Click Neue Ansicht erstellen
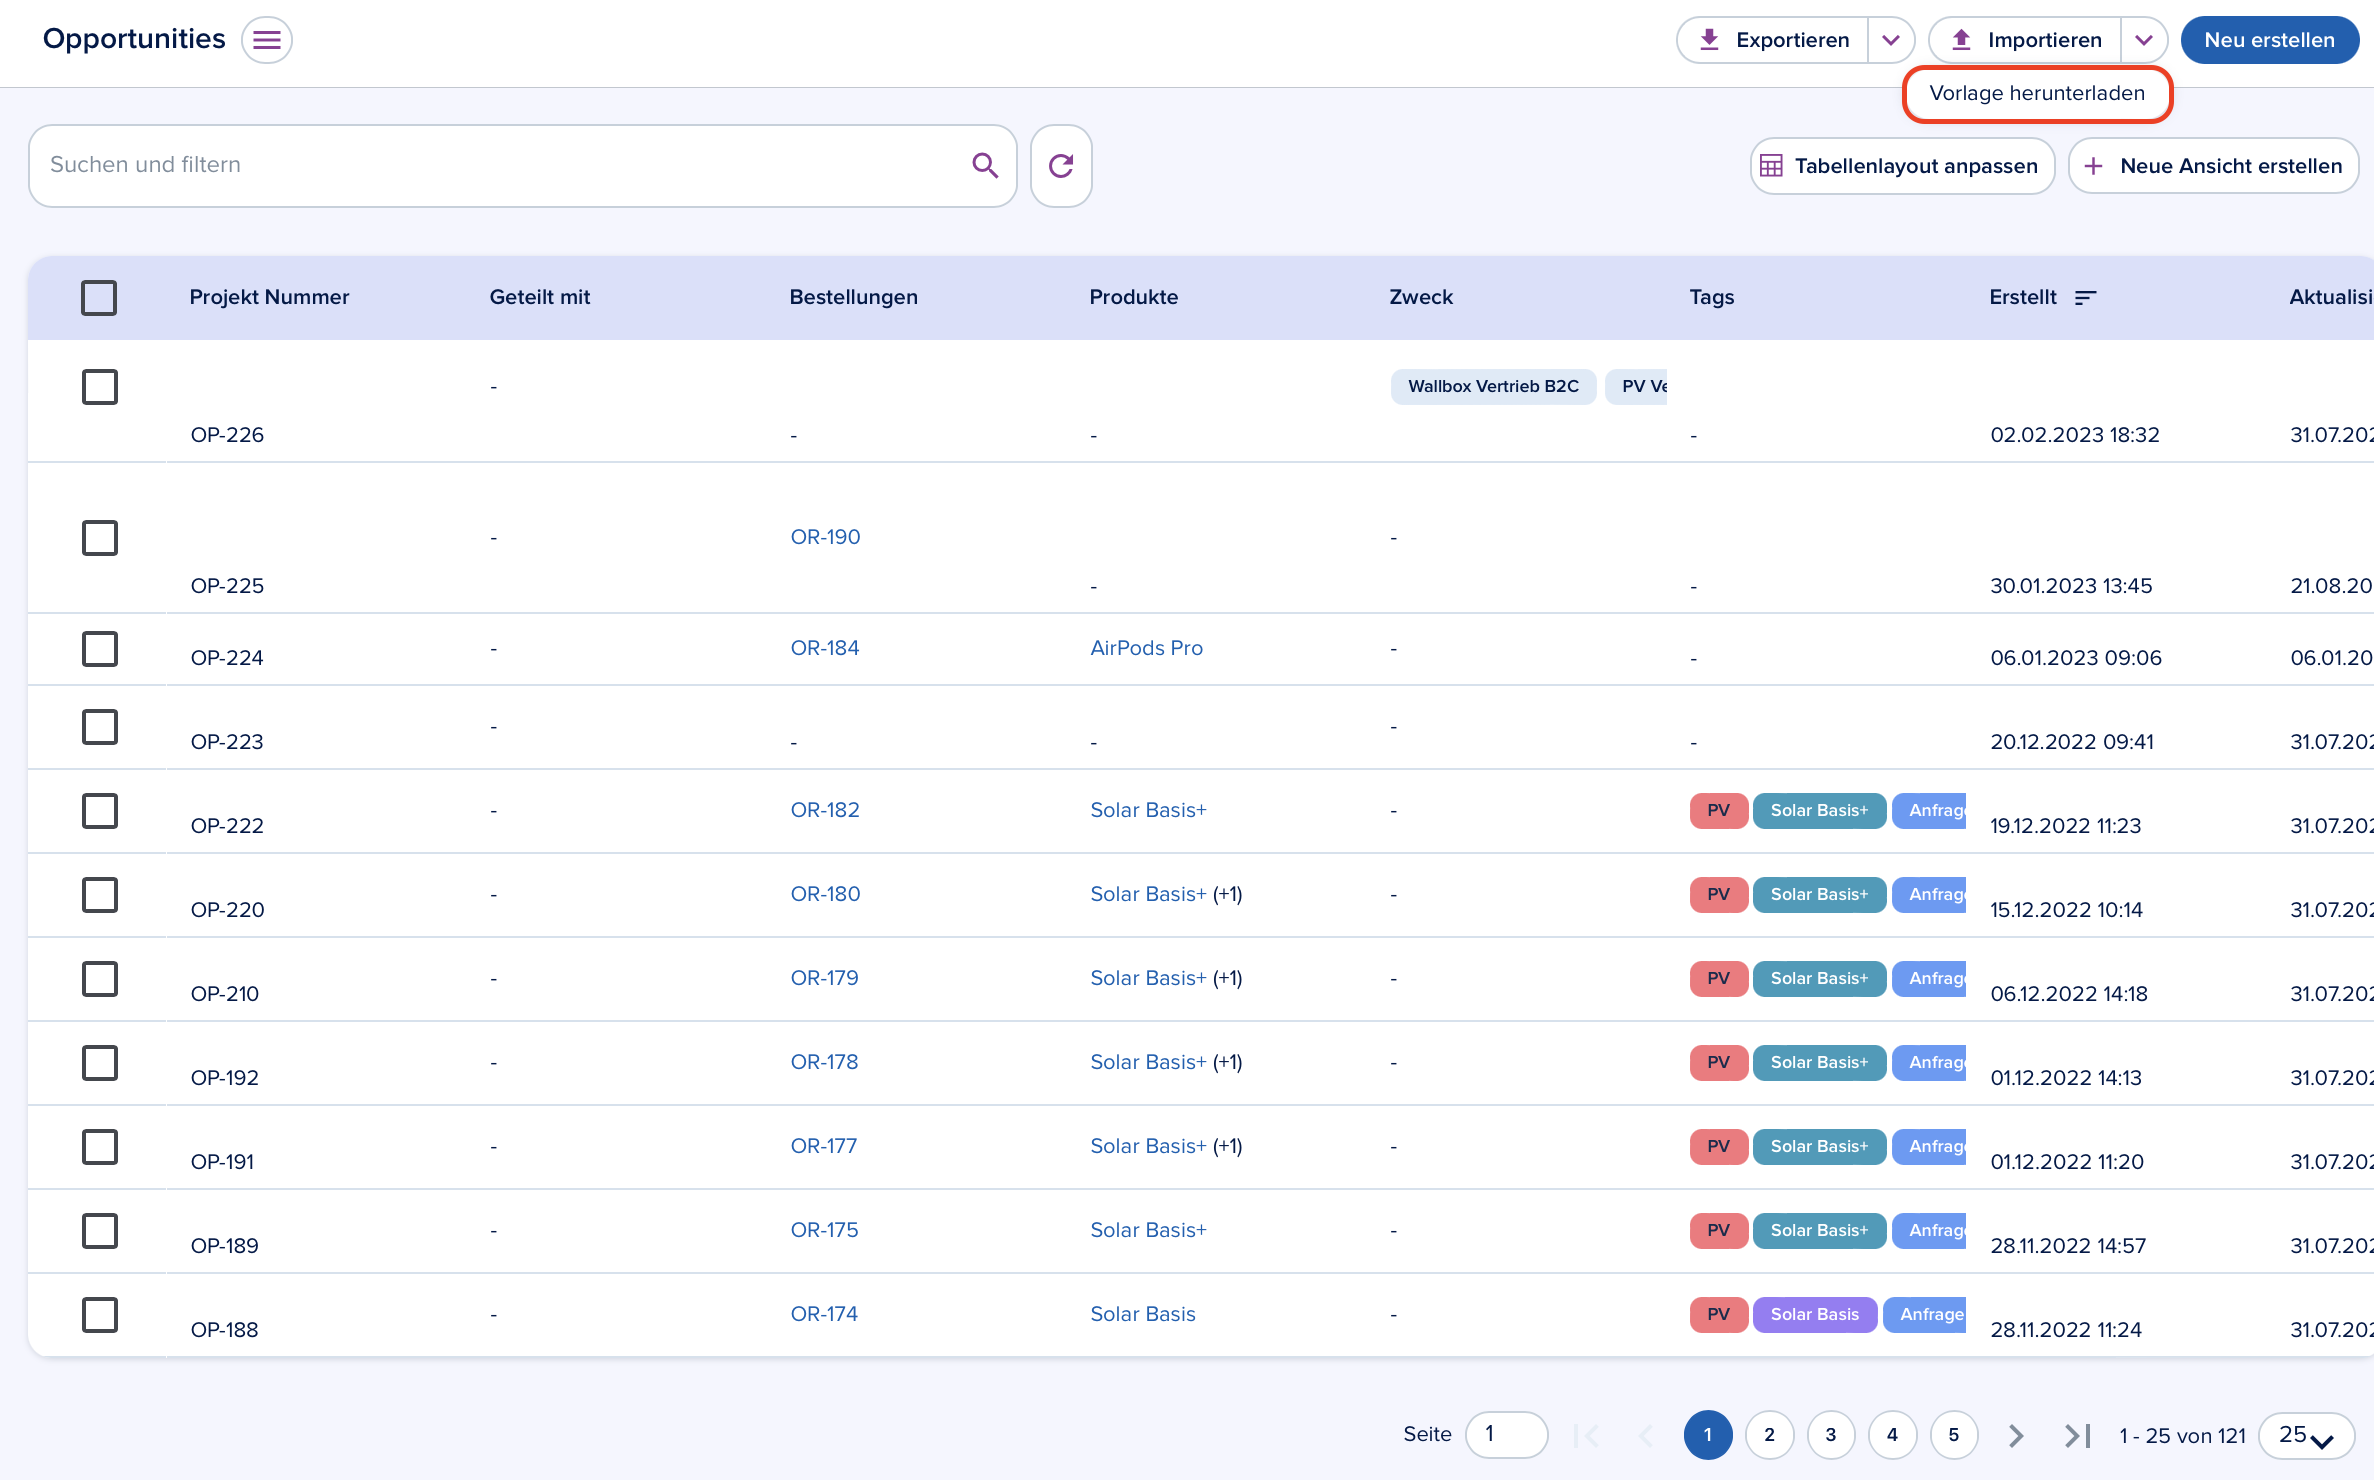 coord(2213,166)
